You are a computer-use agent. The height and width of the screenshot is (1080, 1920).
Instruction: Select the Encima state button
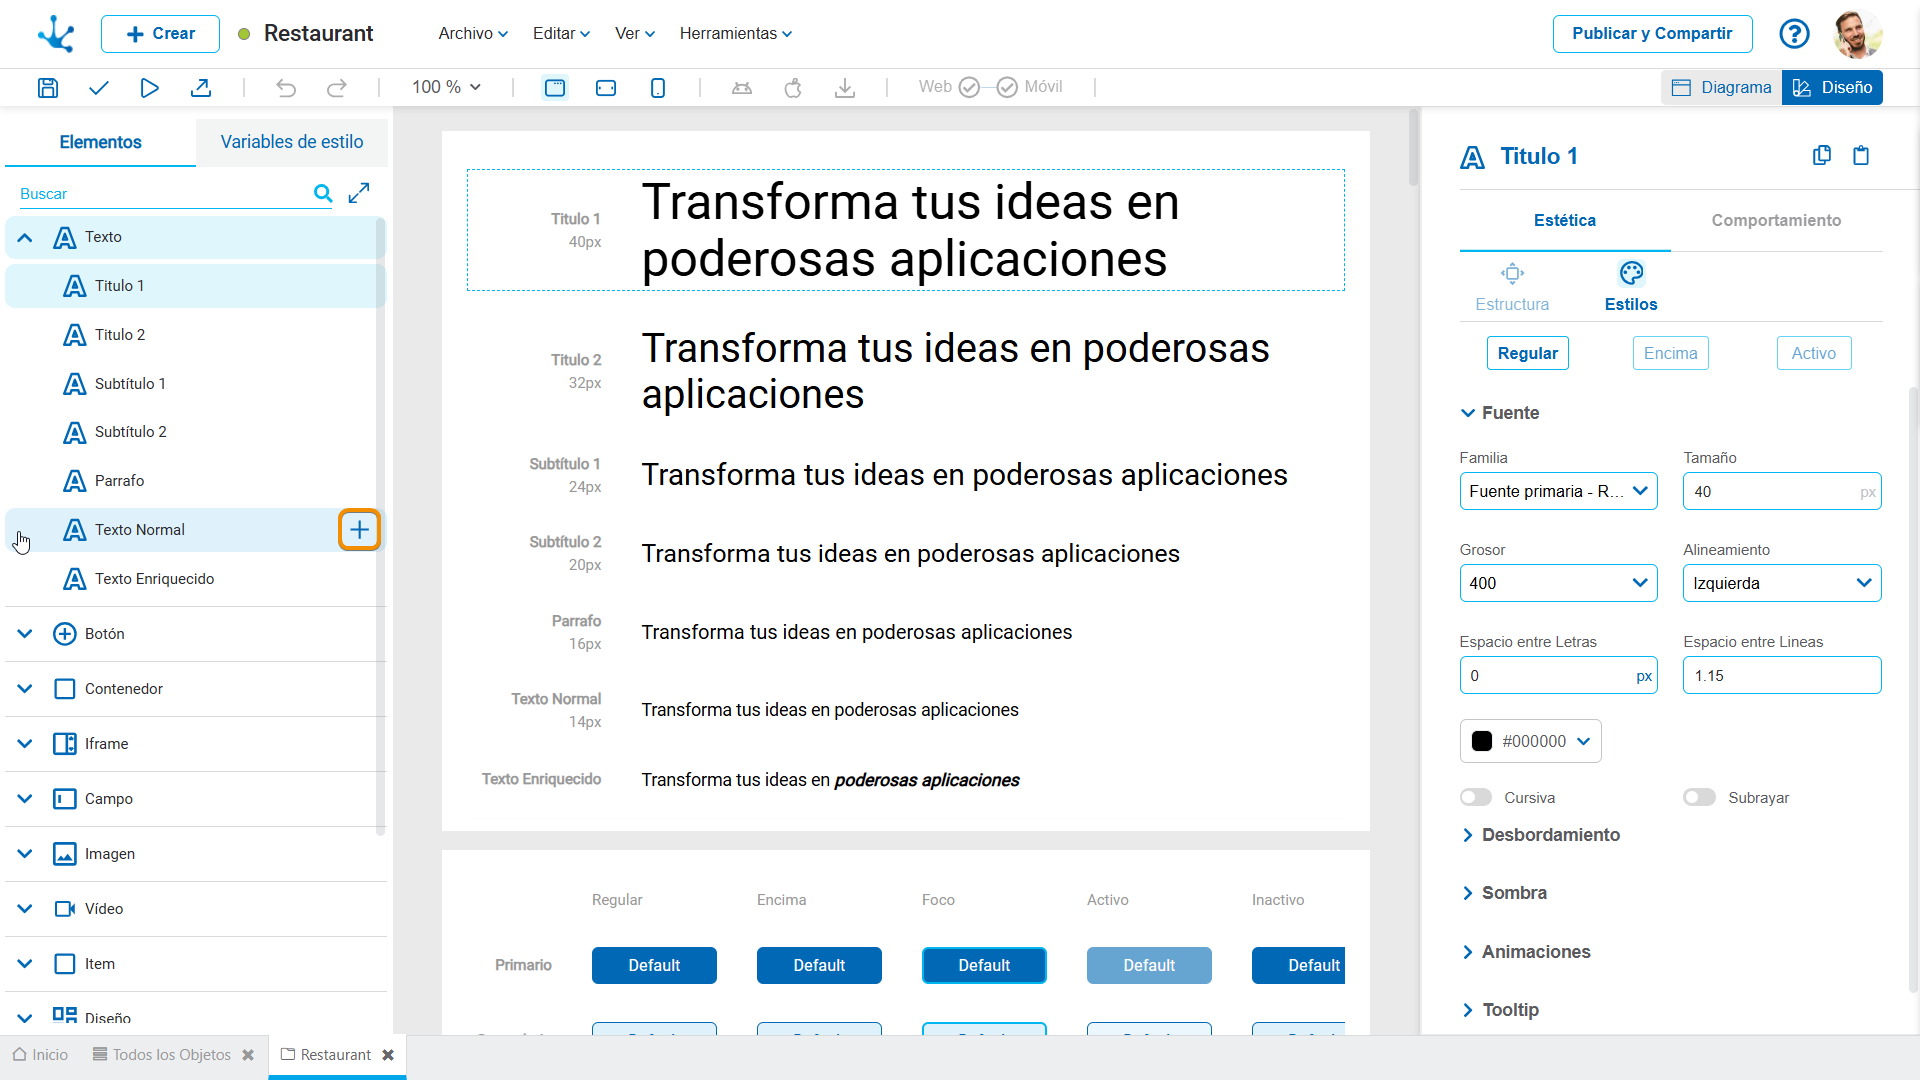1670,354
